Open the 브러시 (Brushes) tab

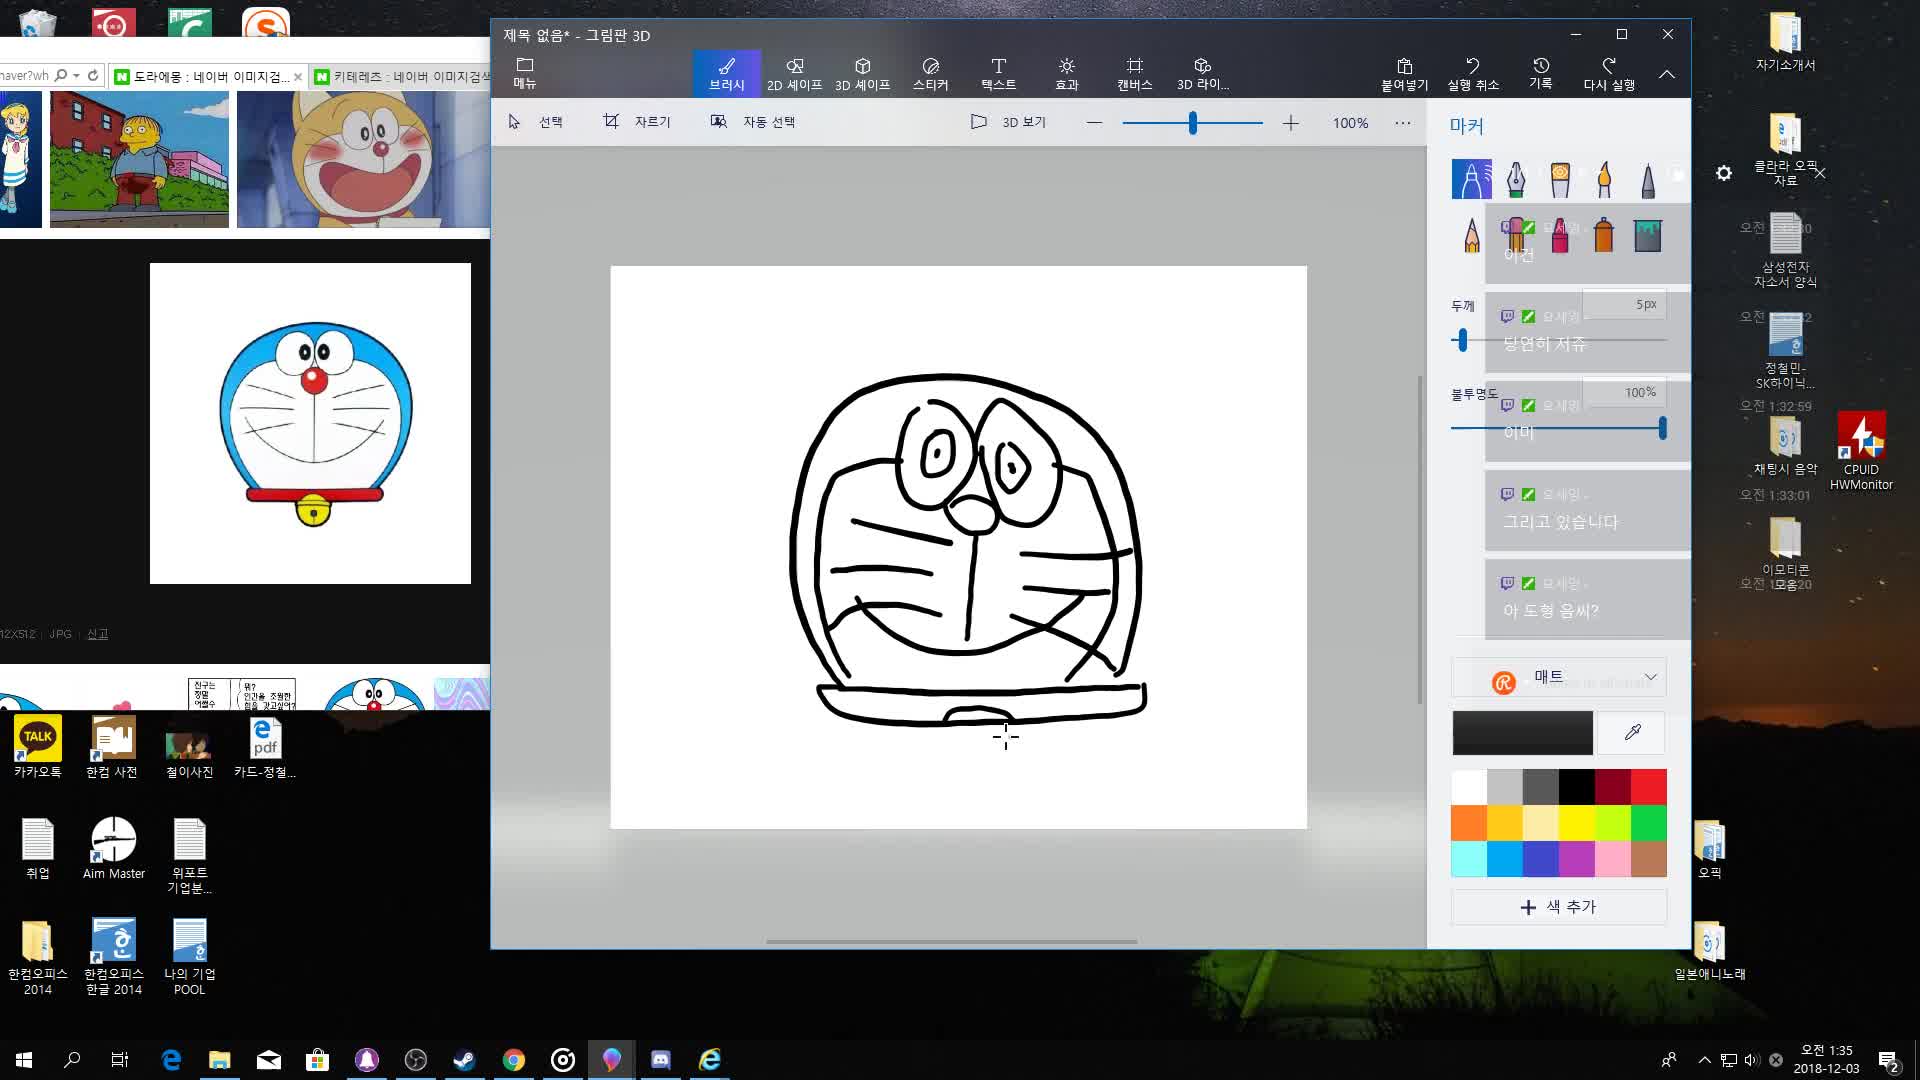click(727, 74)
